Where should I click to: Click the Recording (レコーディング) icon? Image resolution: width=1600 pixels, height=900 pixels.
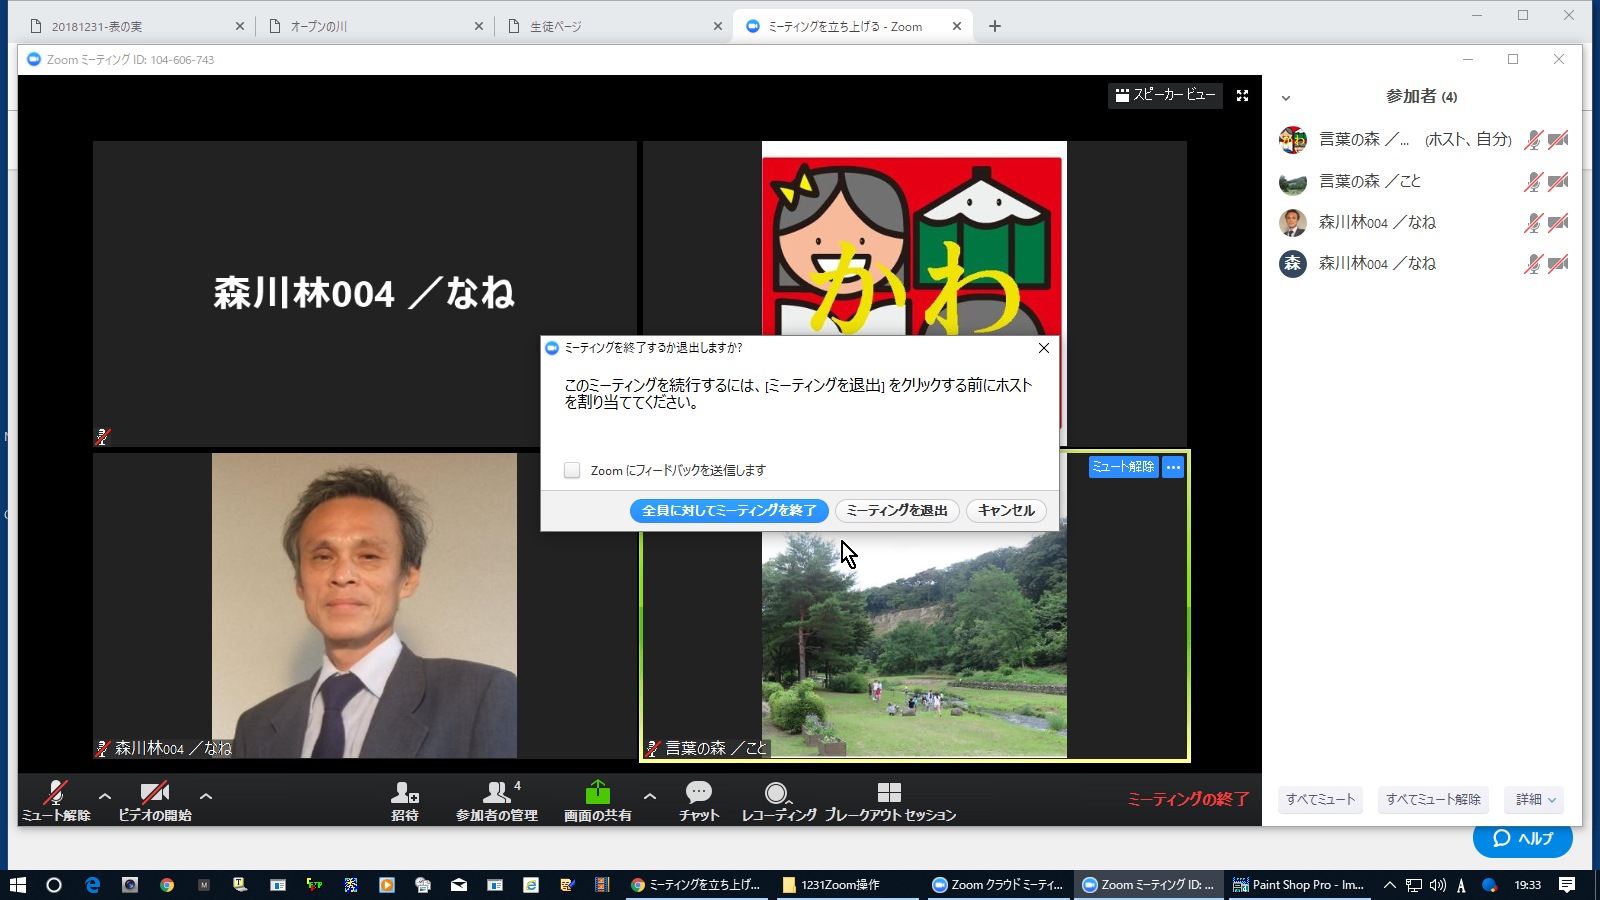point(777,793)
